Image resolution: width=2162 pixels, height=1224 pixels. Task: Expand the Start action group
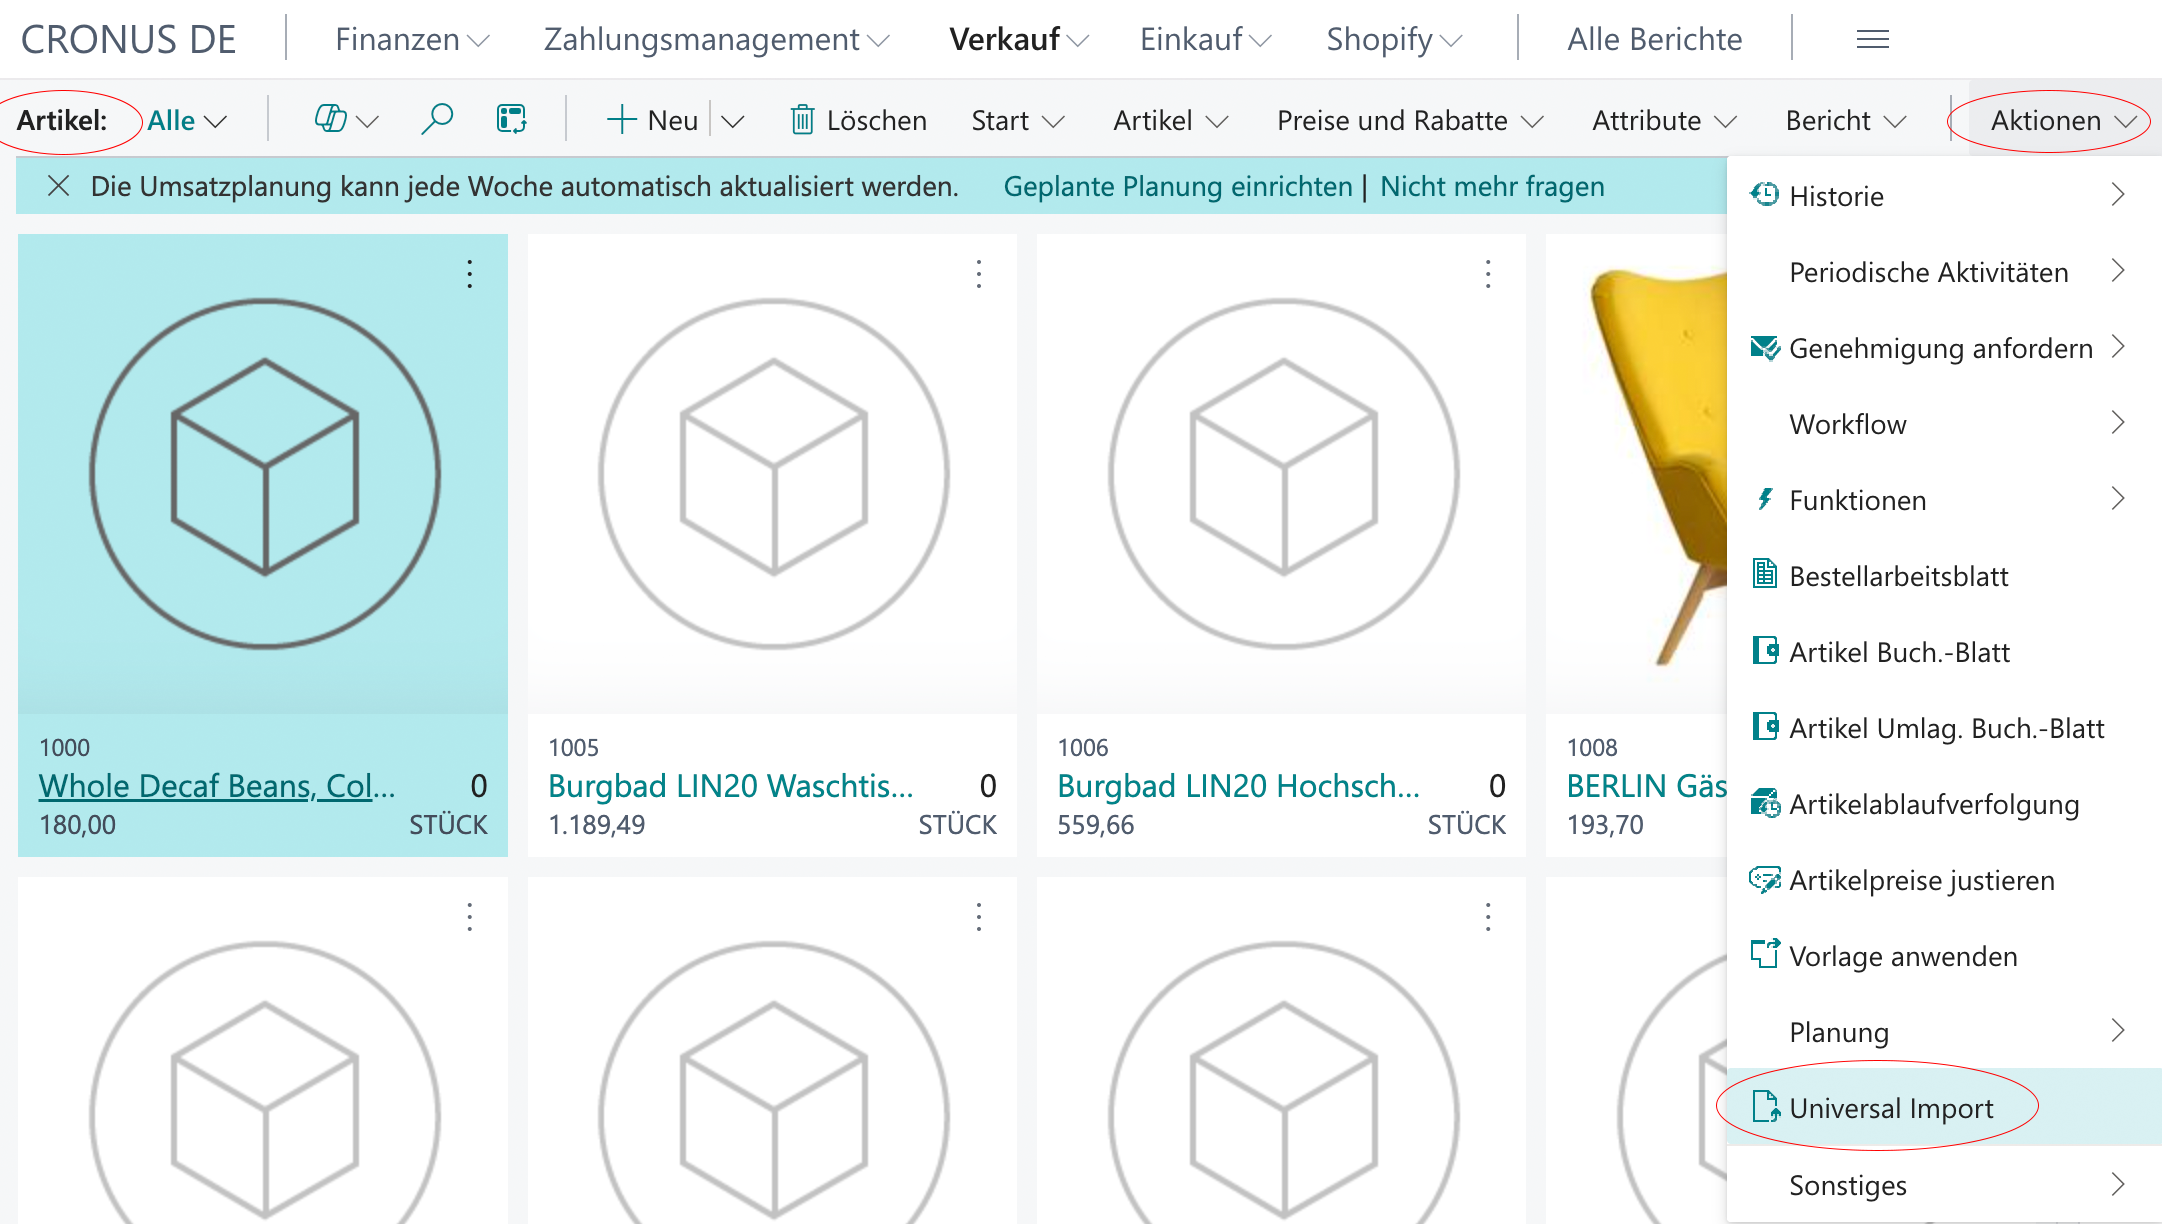pyautogui.click(x=1017, y=121)
